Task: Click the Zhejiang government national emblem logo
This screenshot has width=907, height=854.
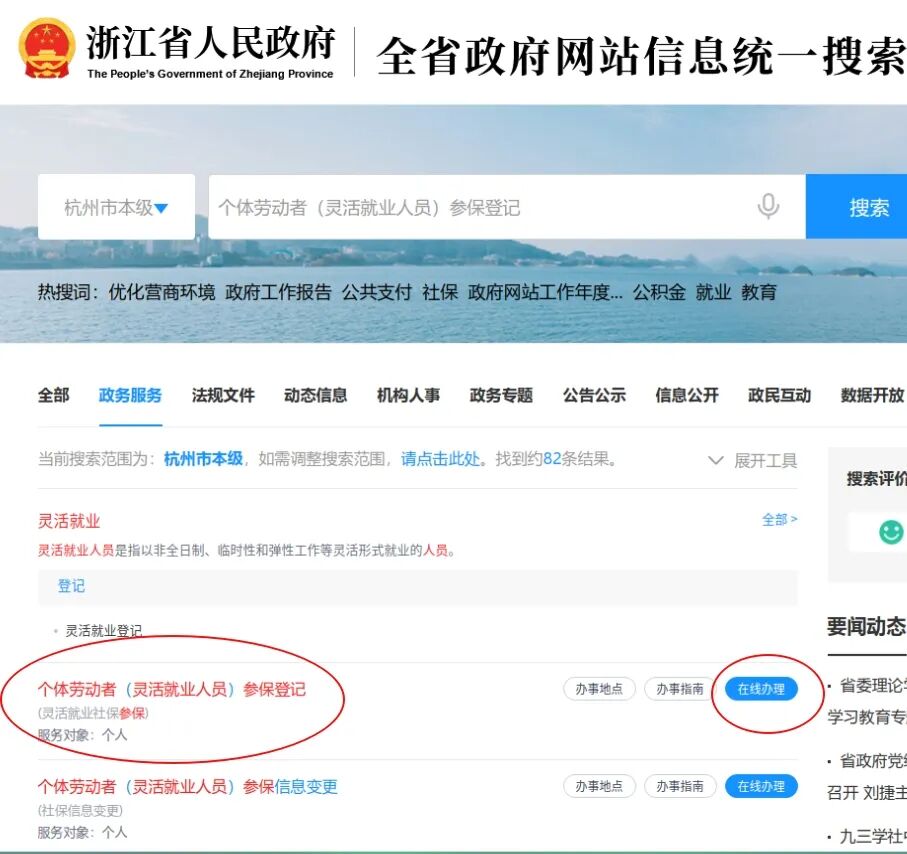Action: (x=46, y=48)
